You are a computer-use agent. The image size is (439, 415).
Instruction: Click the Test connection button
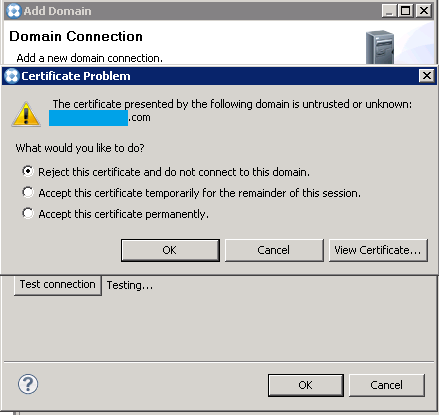[58, 285]
